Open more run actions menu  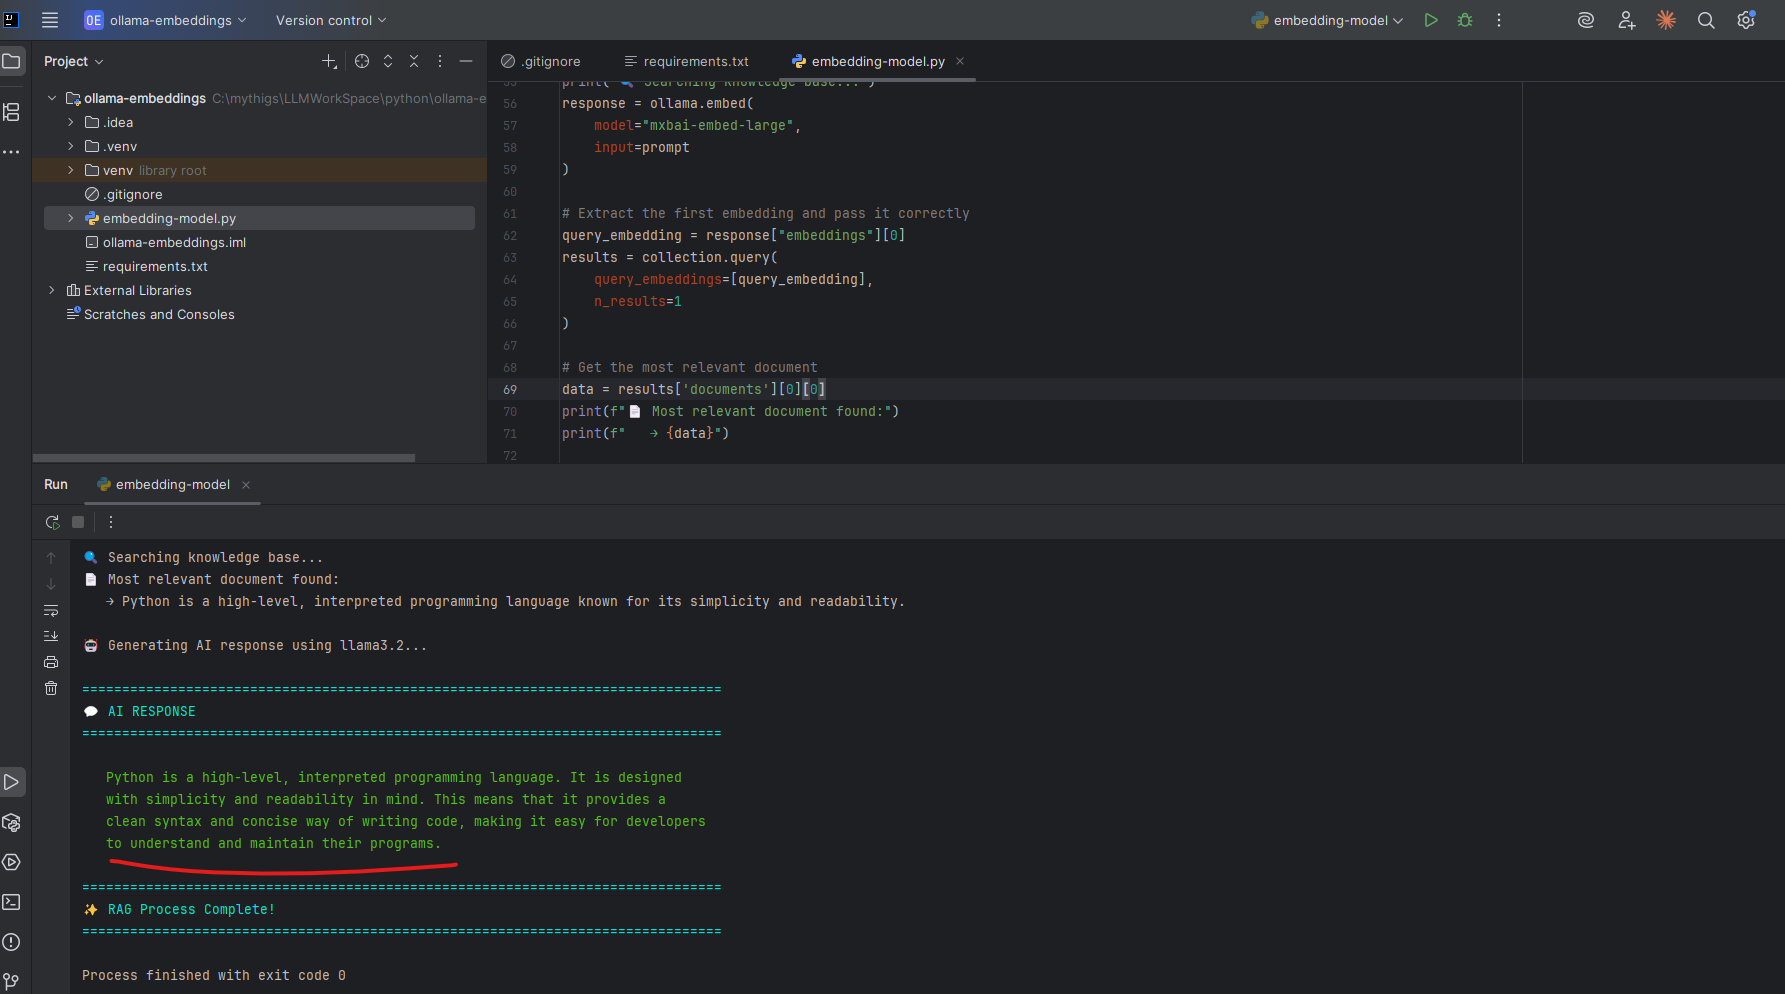[x=1499, y=20]
